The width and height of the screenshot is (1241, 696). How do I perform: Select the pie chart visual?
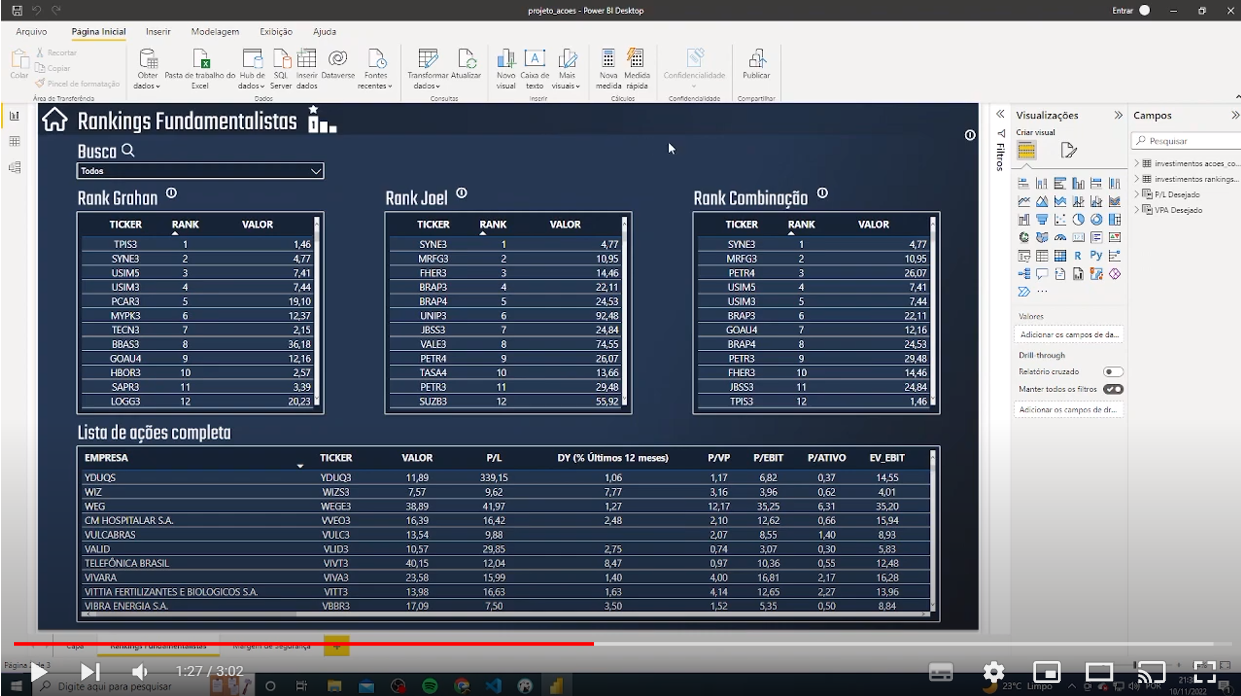pos(1079,219)
